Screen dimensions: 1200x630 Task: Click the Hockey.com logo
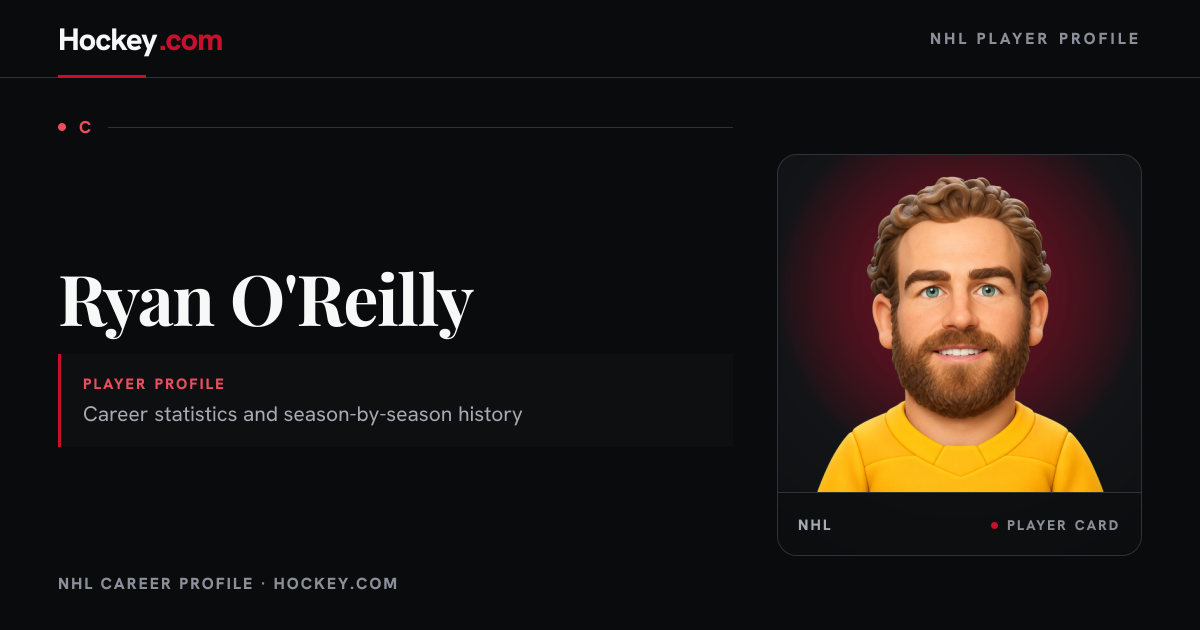click(x=140, y=40)
